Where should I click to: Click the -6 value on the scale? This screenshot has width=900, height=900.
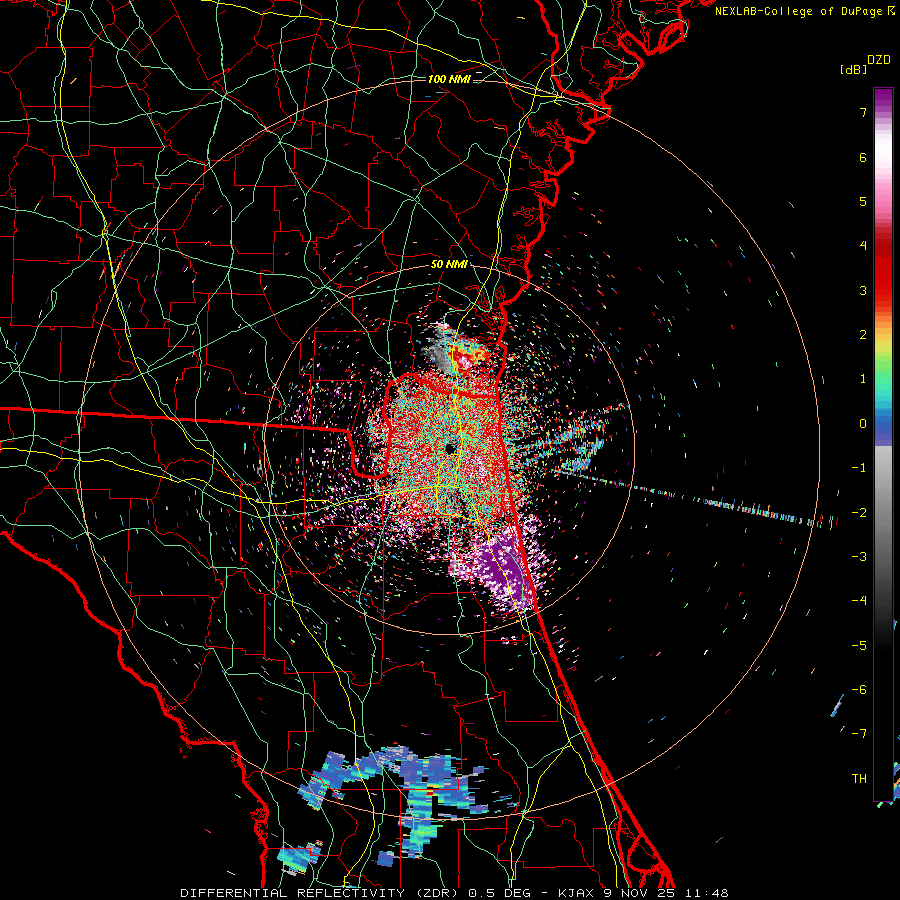859,690
